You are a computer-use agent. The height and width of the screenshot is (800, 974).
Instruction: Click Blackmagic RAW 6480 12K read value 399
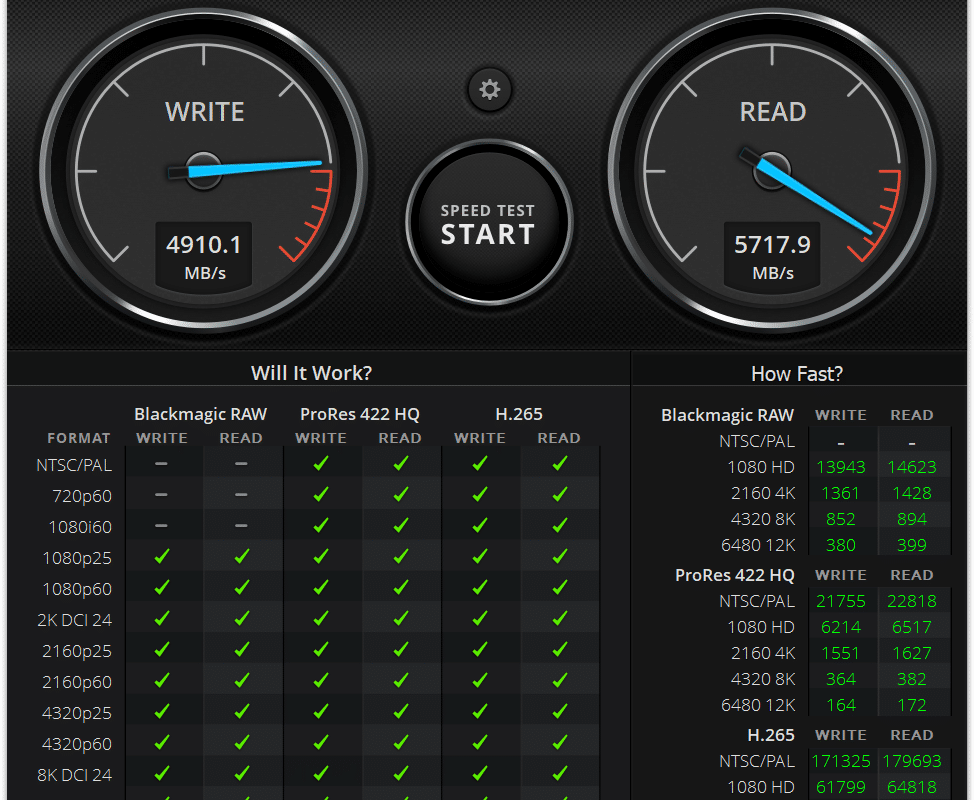coord(911,545)
